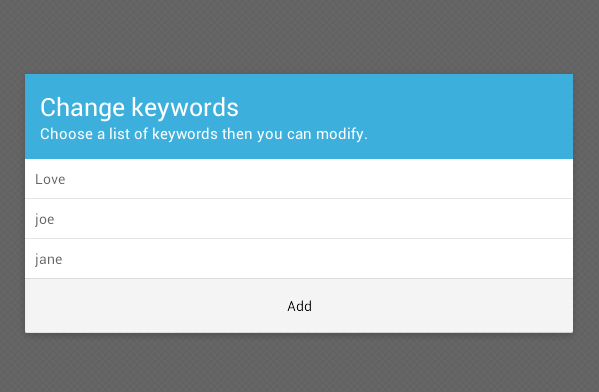The width and height of the screenshot is (599, 392).
Task: Click the "Change keywords" dialog title
Action: [x=139, y=107]
